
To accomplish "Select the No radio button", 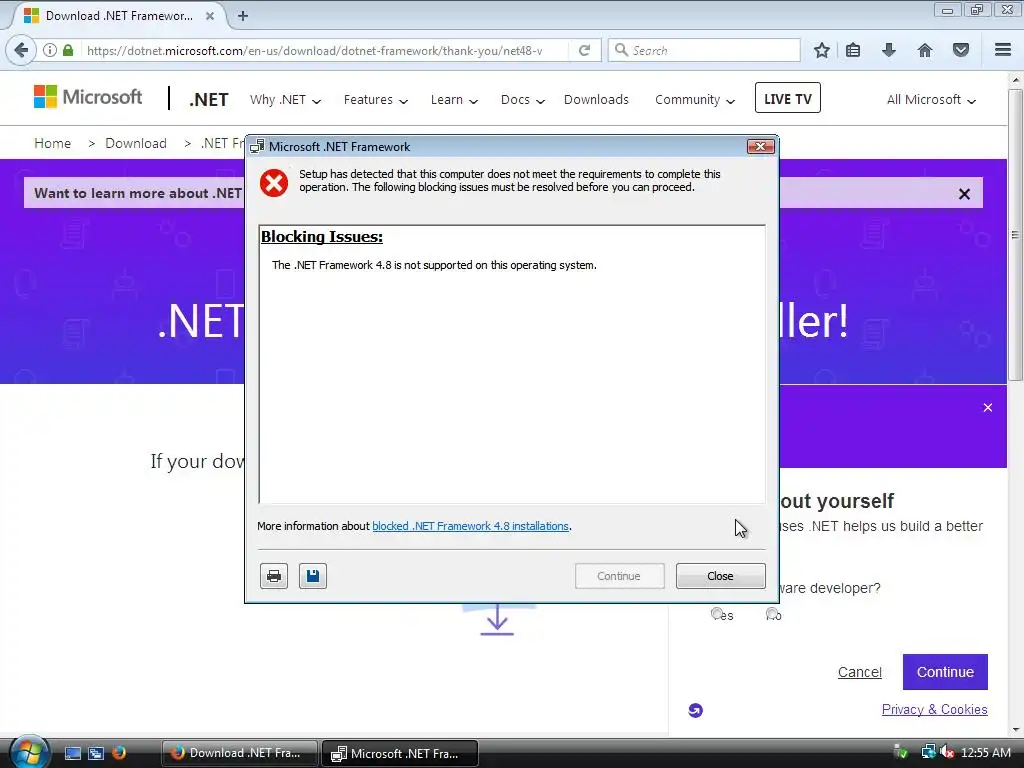I will click(772, 613).
